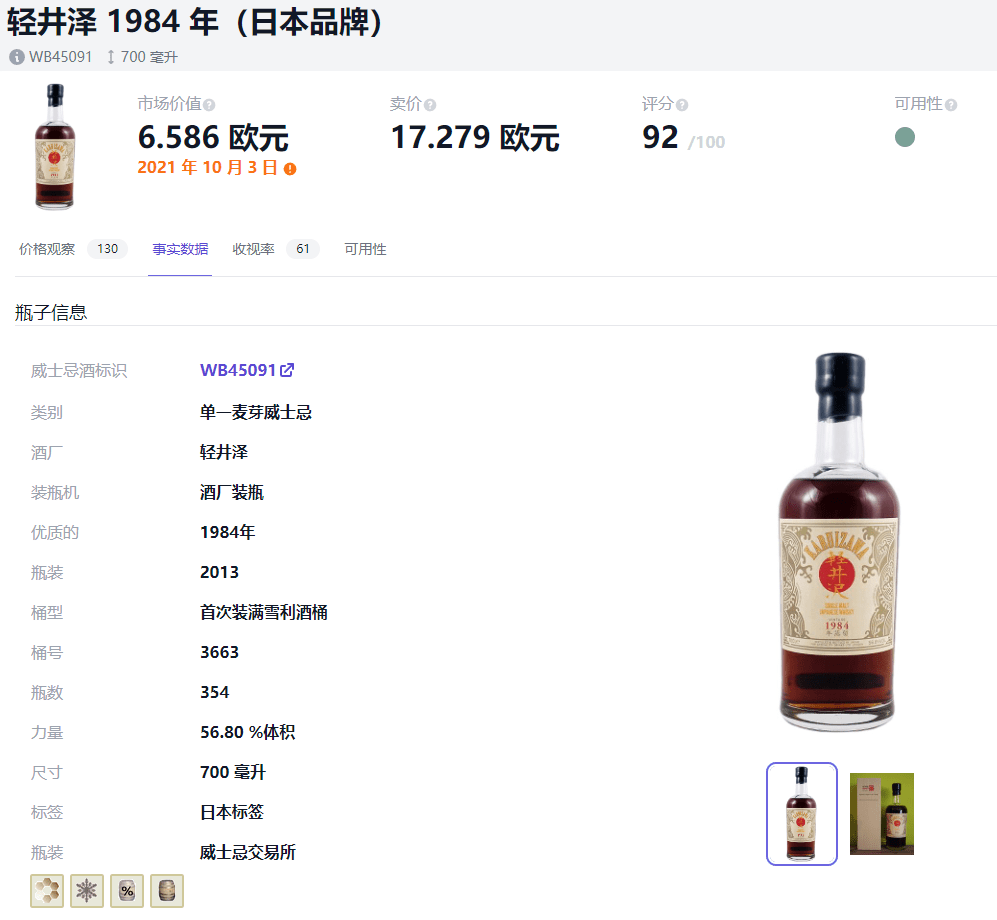Screen dimensions: 997x920
Task: Click the percent barrel cask-strength icon
Action: click(x=127, y=891)
